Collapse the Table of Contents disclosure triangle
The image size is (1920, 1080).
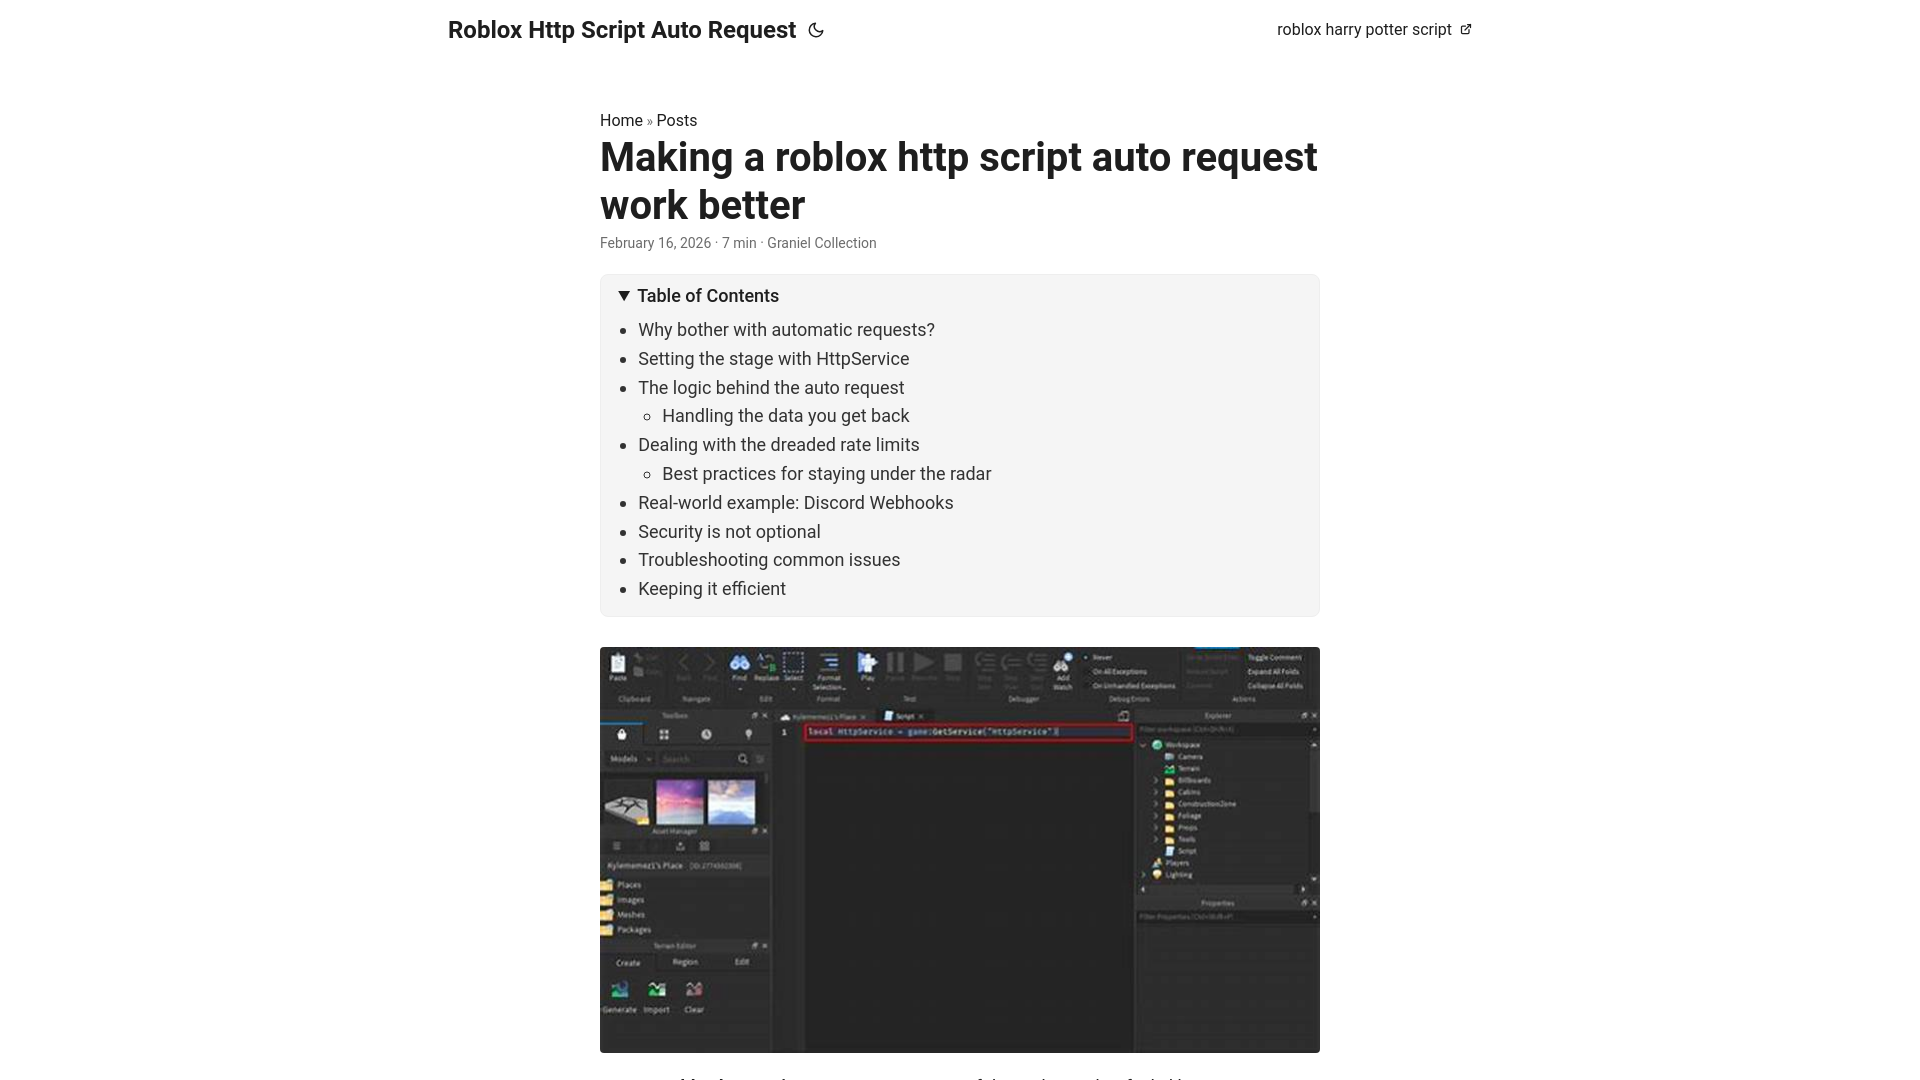pos(624,296)
